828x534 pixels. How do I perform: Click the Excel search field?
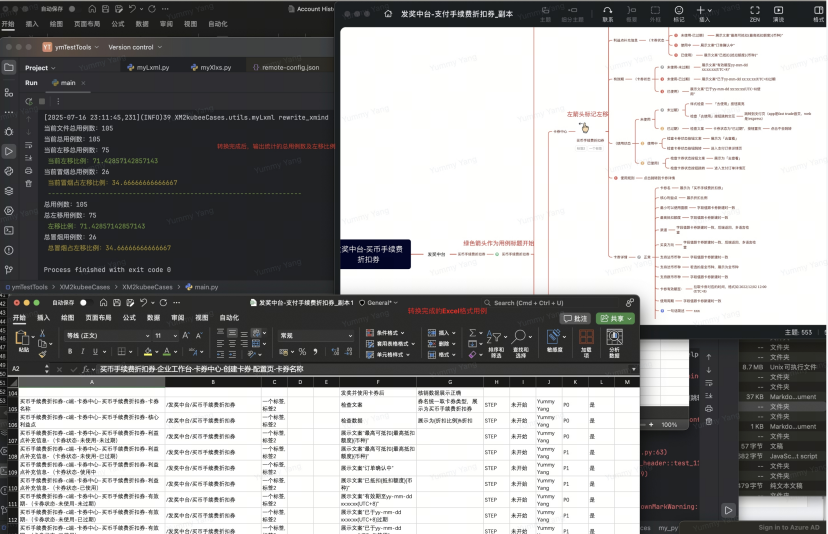coord(530,302)
